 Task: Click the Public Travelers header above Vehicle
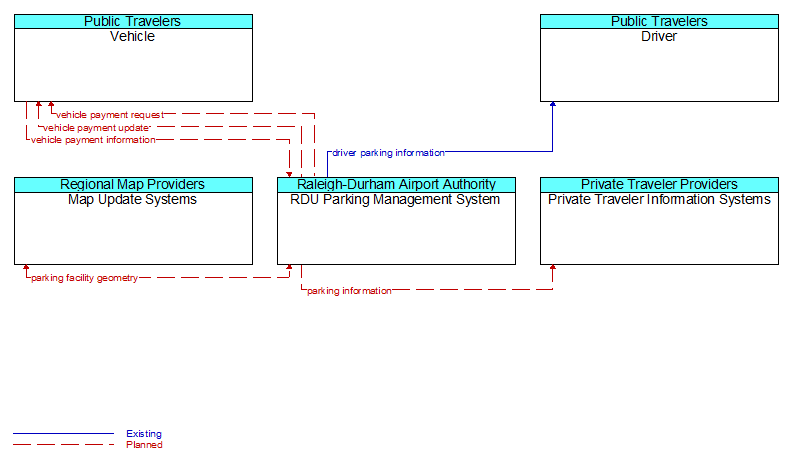[x=133, y=21]
